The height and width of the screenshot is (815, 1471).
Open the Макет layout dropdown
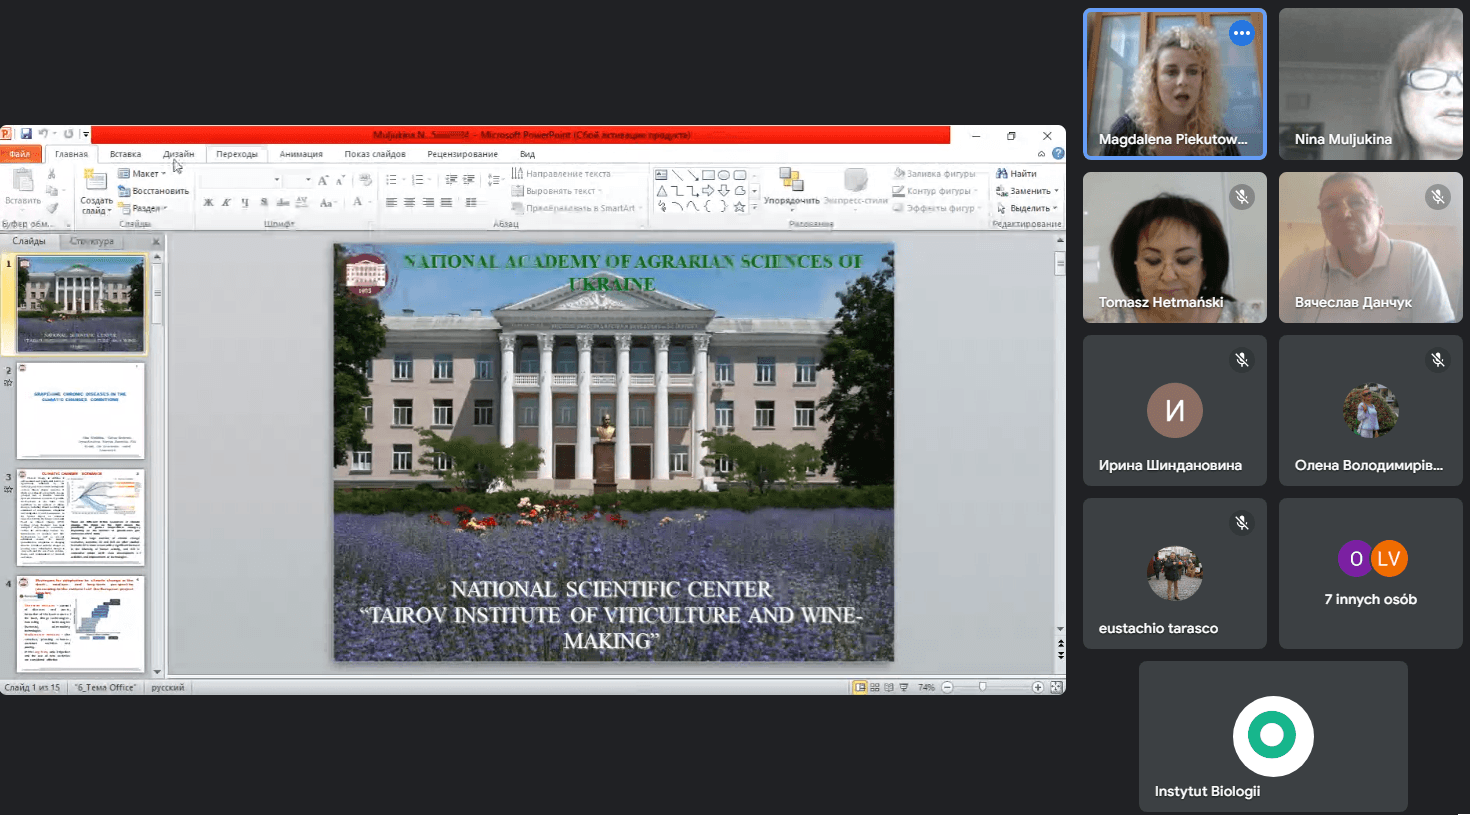pos(142,174)
